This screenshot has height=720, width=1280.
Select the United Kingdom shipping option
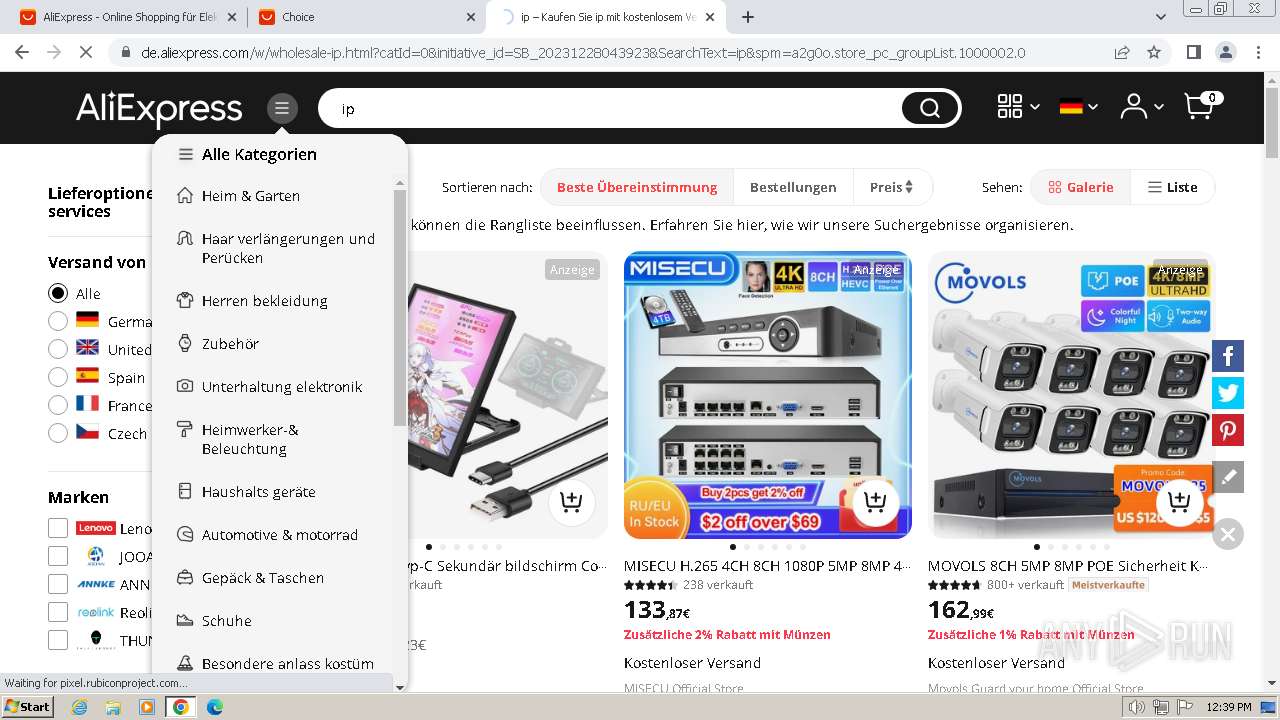[x=58, y=349]
